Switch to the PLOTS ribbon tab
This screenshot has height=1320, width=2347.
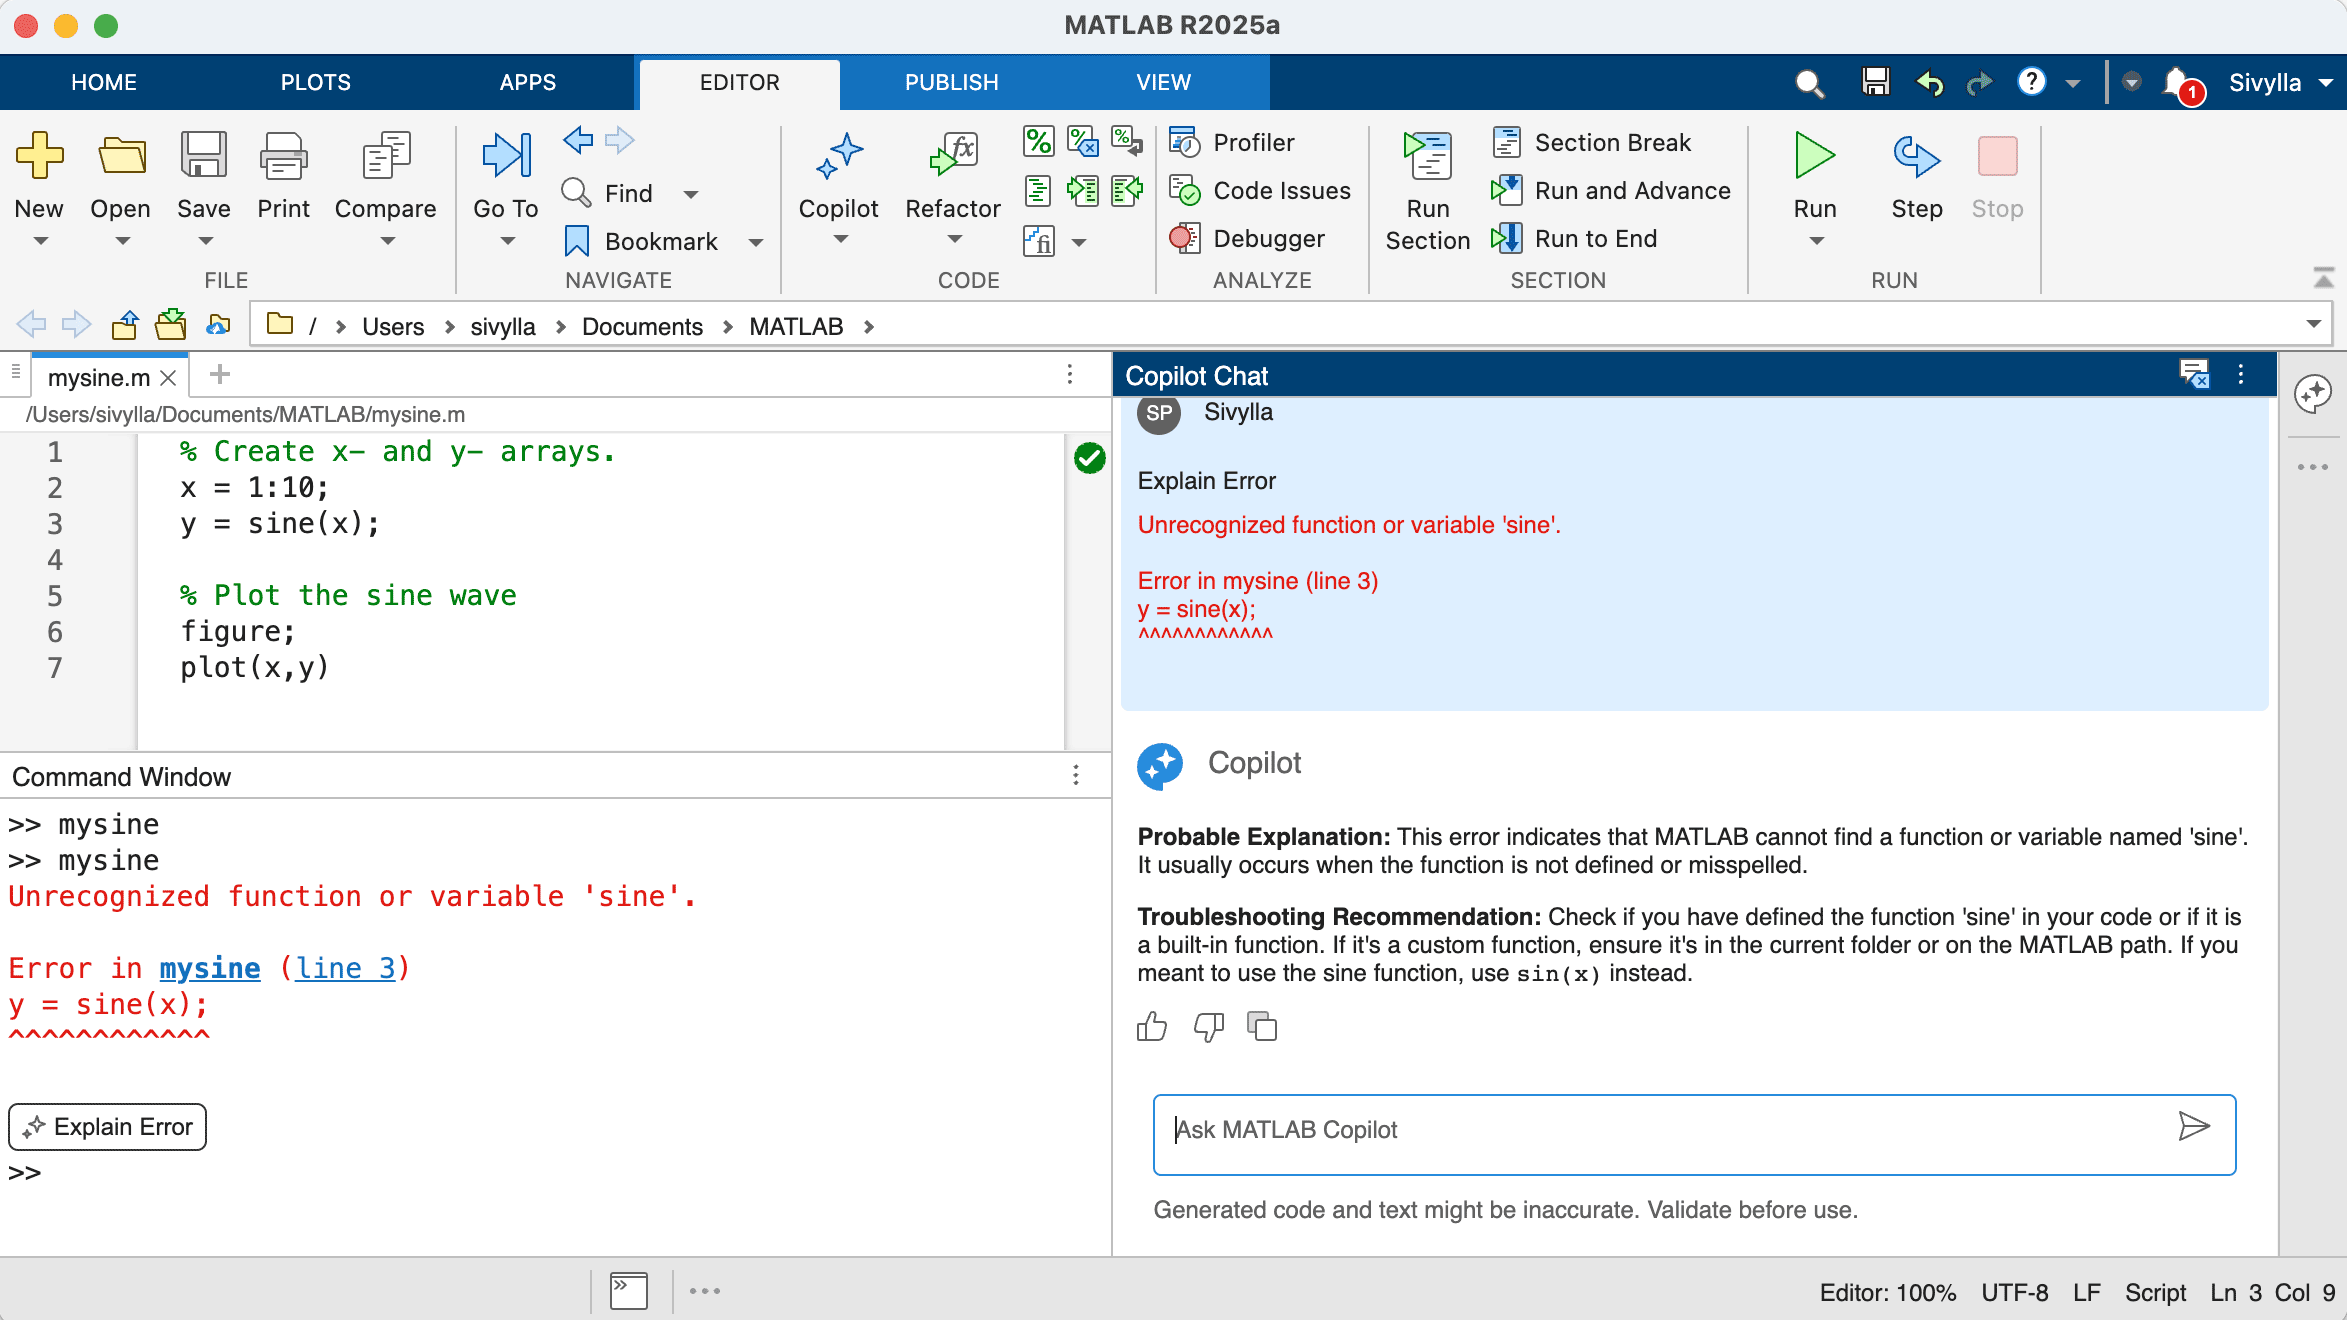click(316, 82)
